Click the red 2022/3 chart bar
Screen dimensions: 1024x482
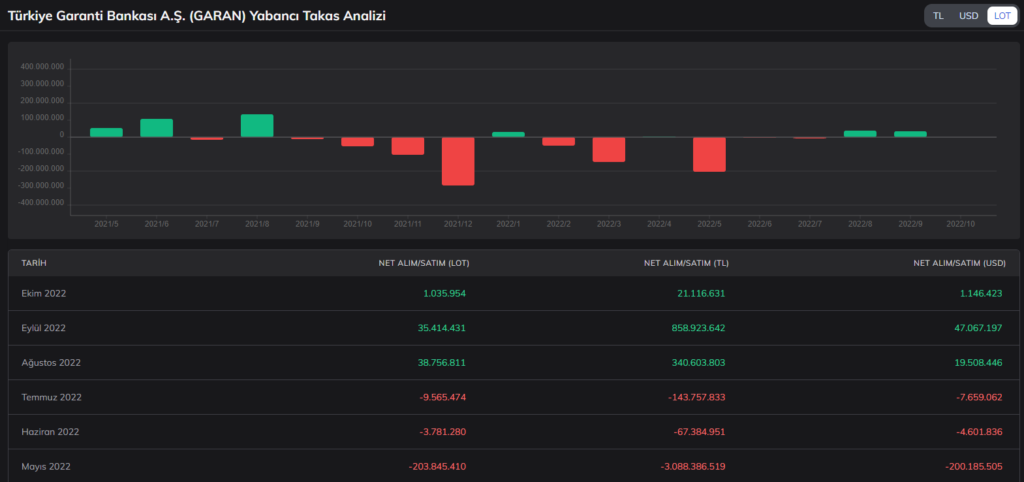click(x=609, y=150)
